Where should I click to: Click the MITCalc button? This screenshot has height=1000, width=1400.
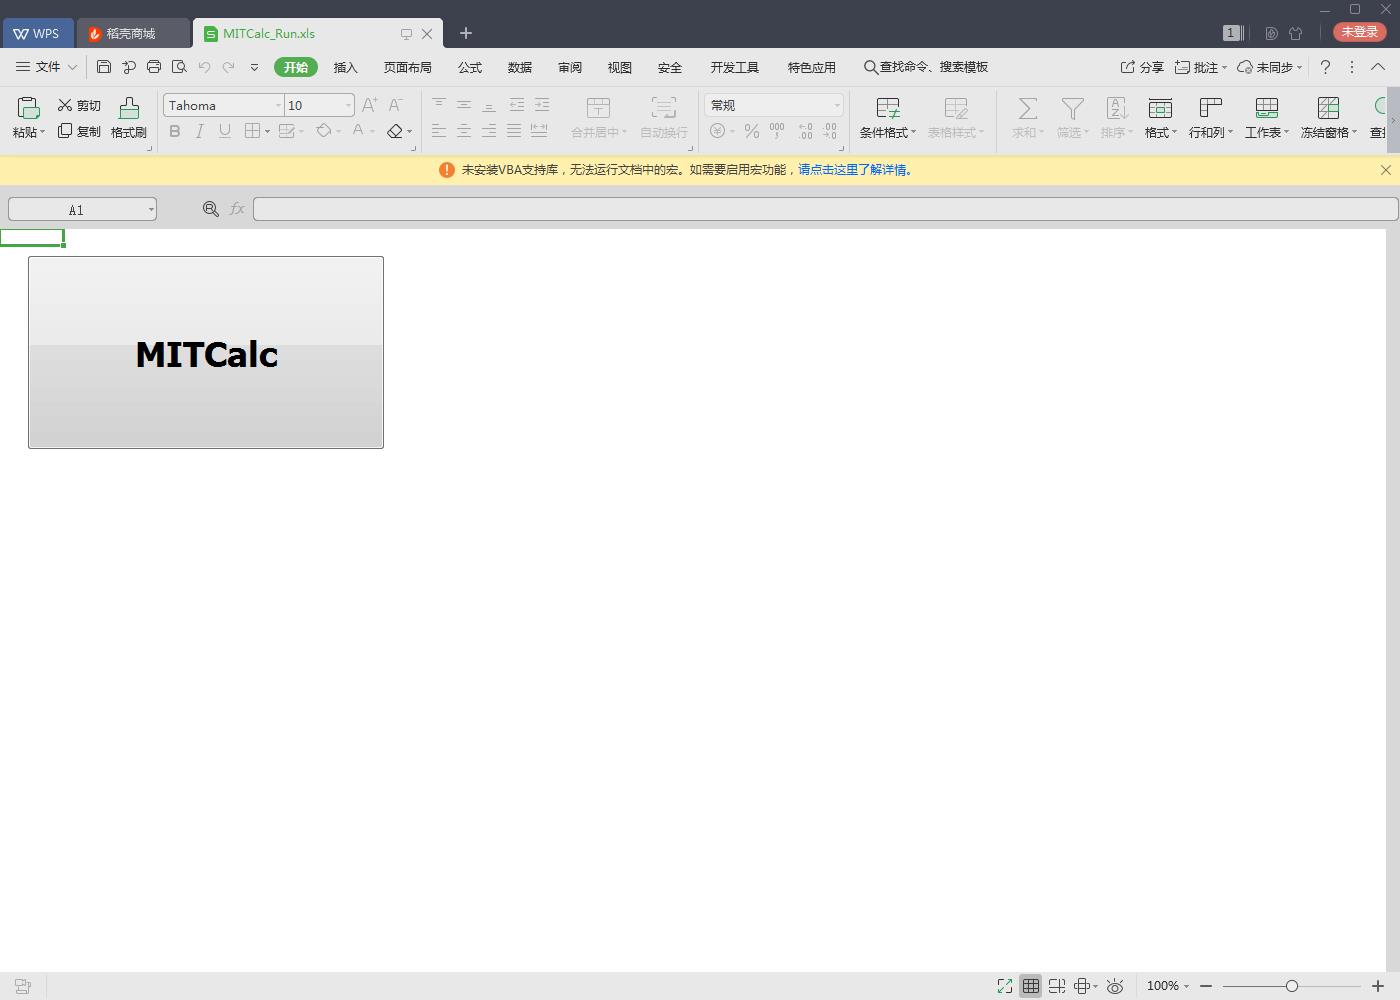pos(206,352)
